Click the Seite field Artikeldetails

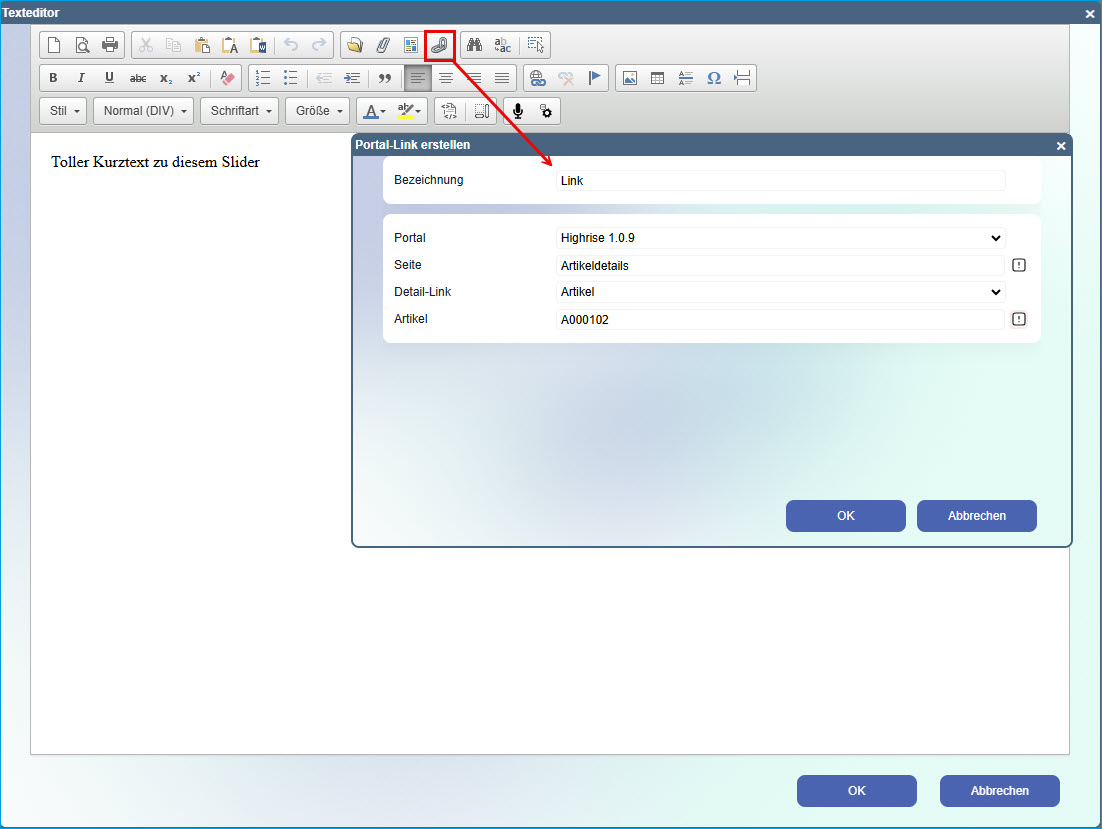click(780, 266)
